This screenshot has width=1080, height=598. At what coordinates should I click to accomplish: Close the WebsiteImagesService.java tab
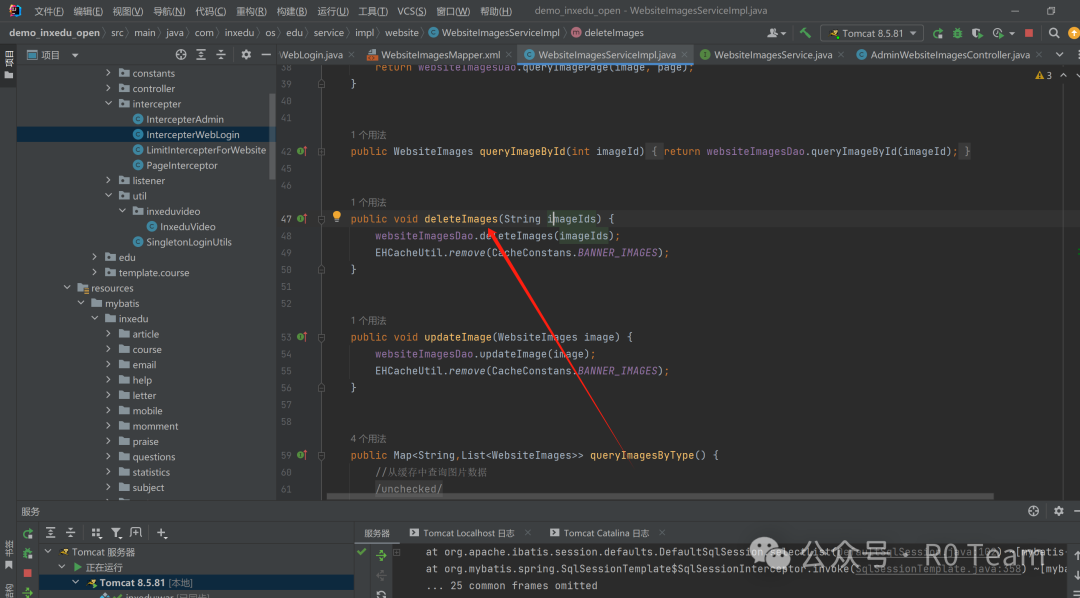842,55
